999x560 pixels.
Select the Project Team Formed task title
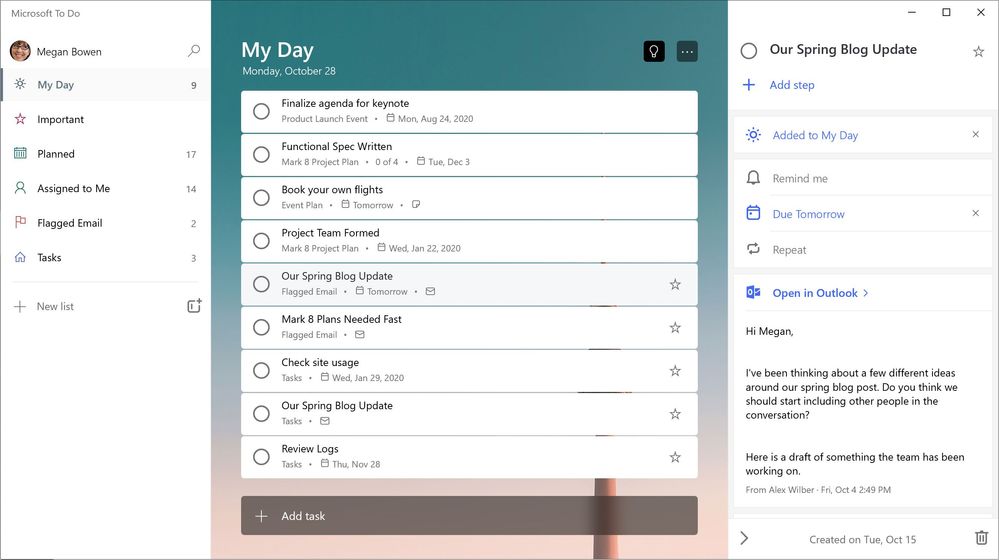click(330, 233)
